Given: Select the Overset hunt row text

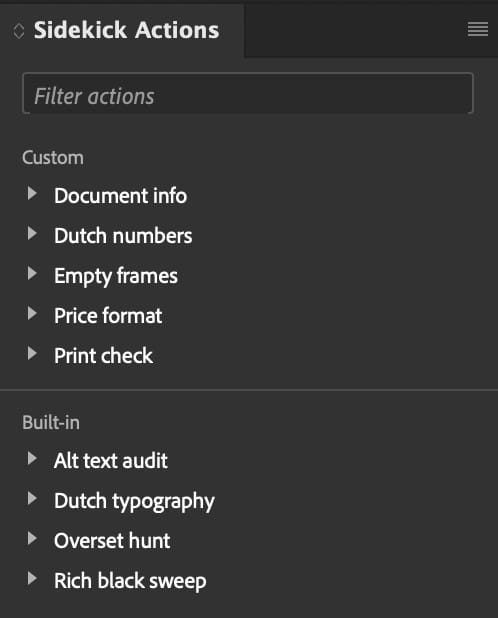Looking at the screenshot, I should [x=112, y=541].
